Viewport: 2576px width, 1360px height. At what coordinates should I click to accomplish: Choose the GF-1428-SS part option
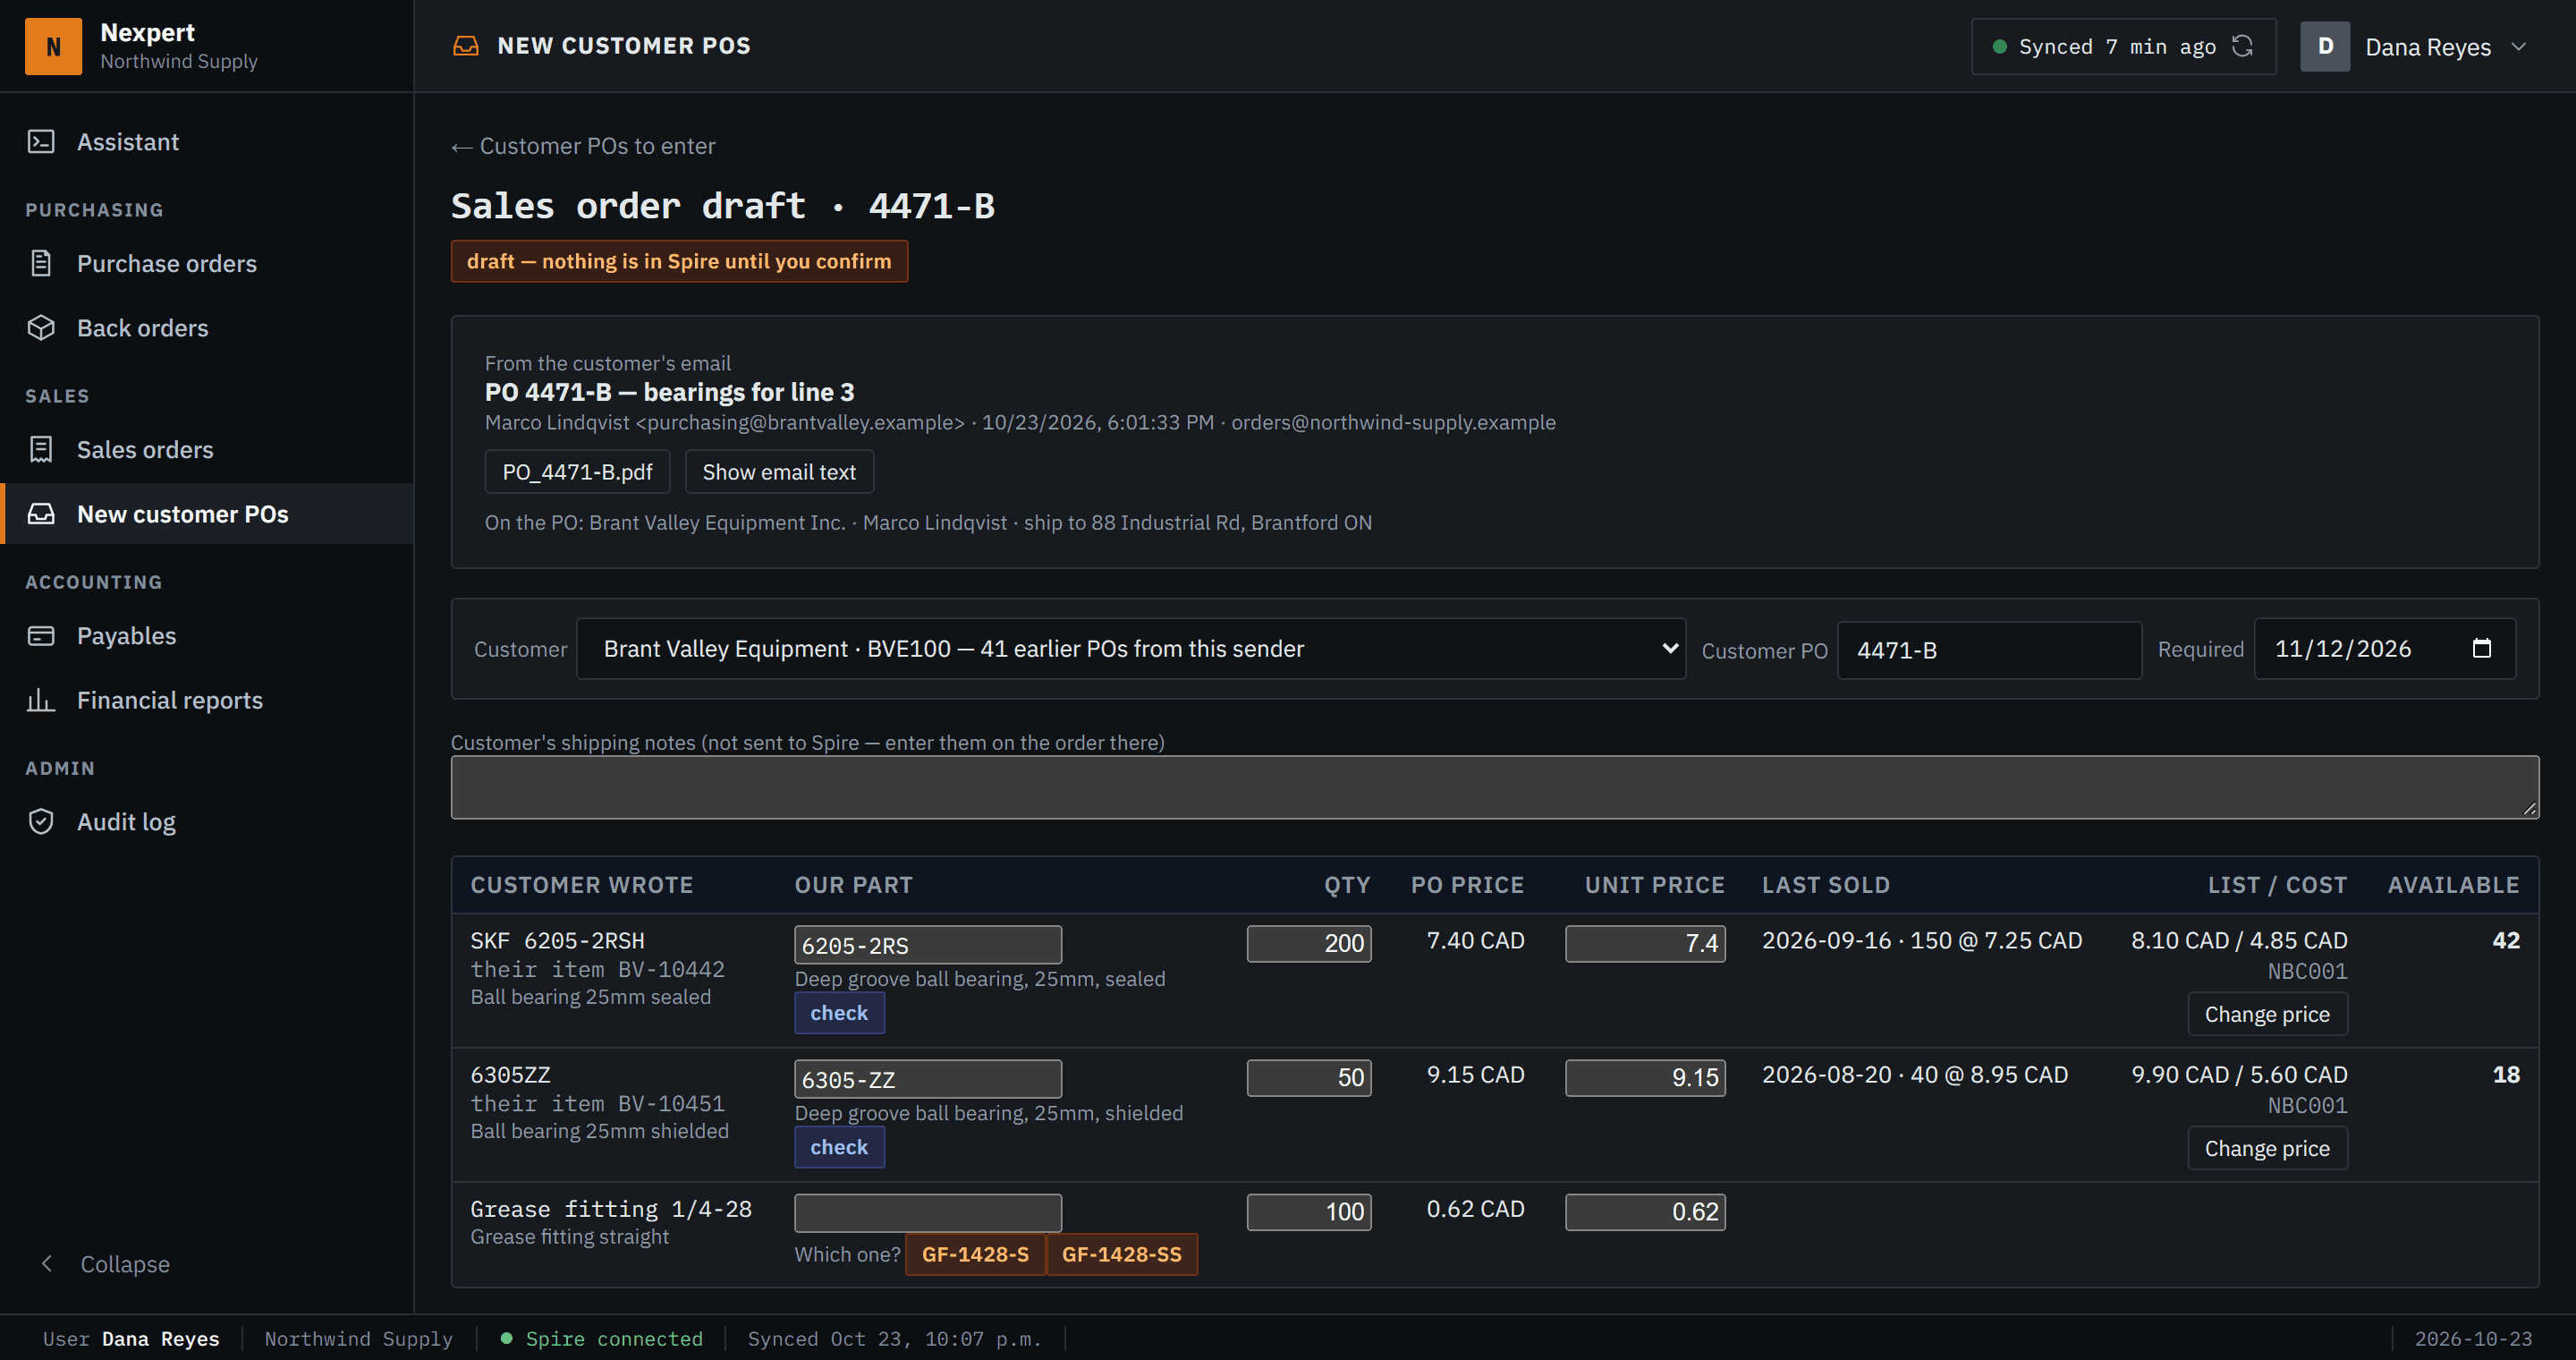pyautogui.click(x=1121, y=1254)
